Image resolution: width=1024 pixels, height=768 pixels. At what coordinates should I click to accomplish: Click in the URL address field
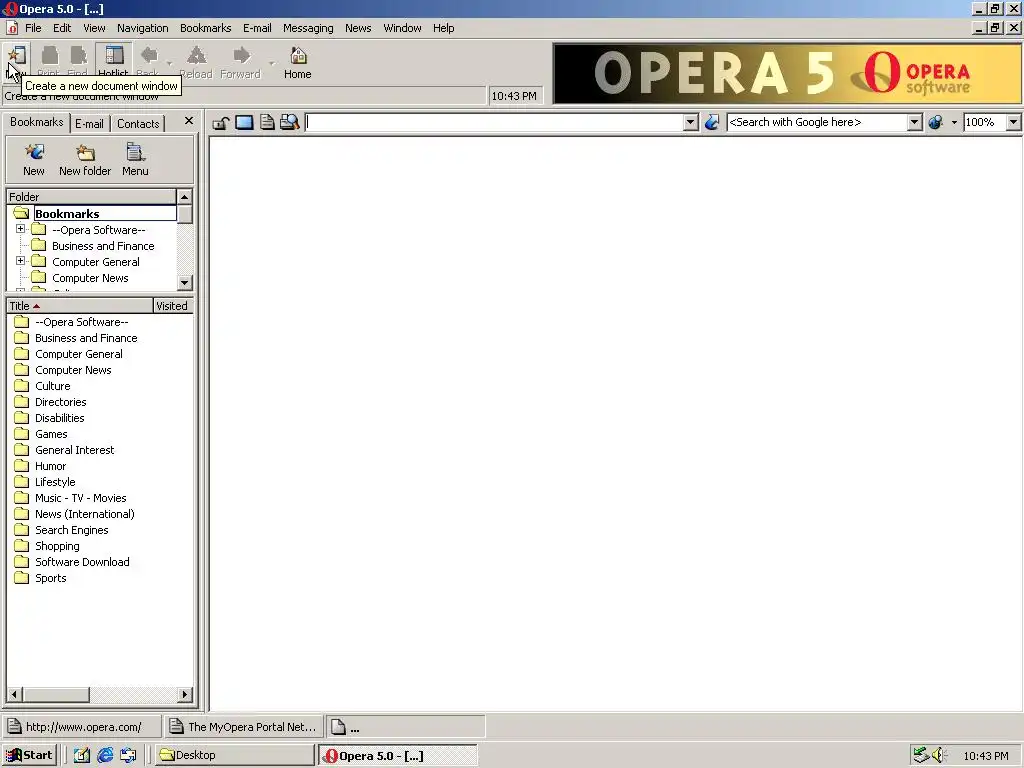(494, 122)
